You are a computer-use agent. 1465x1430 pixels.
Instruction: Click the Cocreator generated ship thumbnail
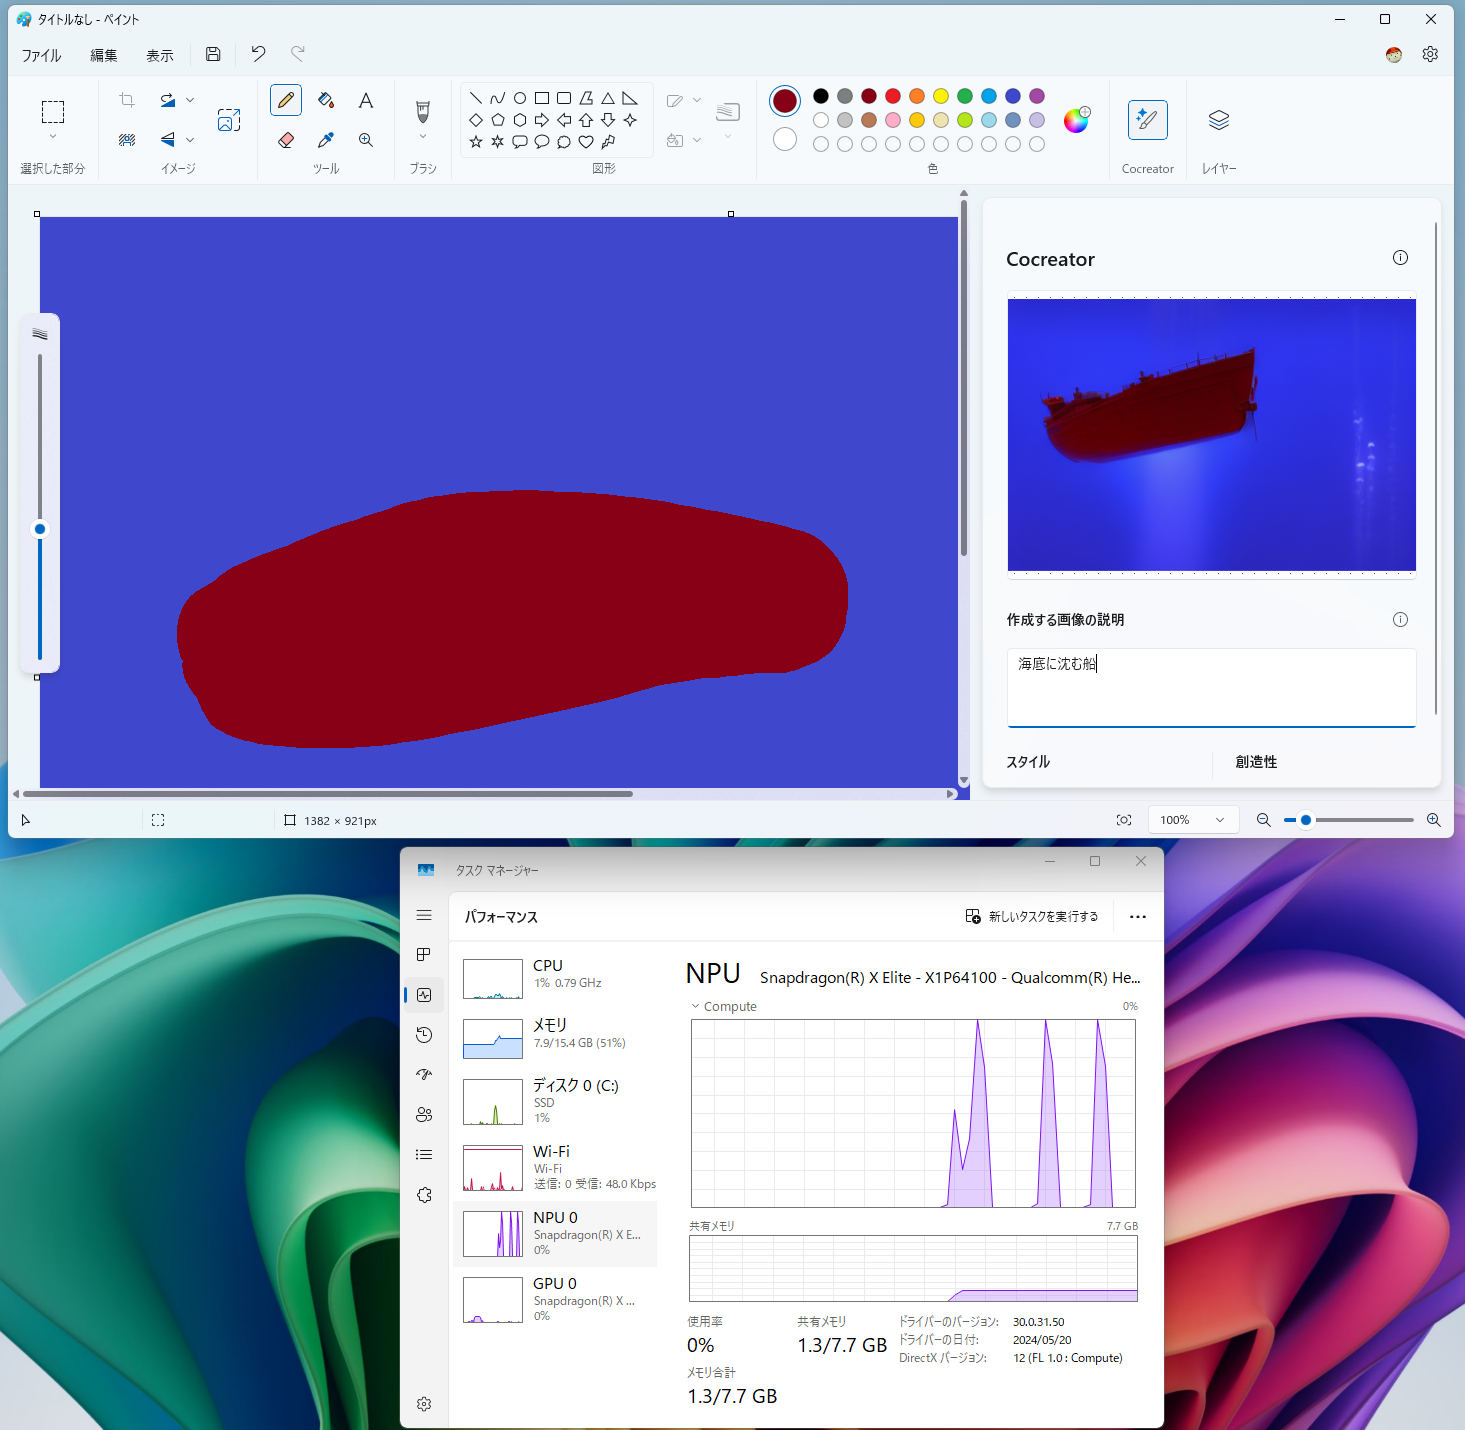(x=1211, y=435)
